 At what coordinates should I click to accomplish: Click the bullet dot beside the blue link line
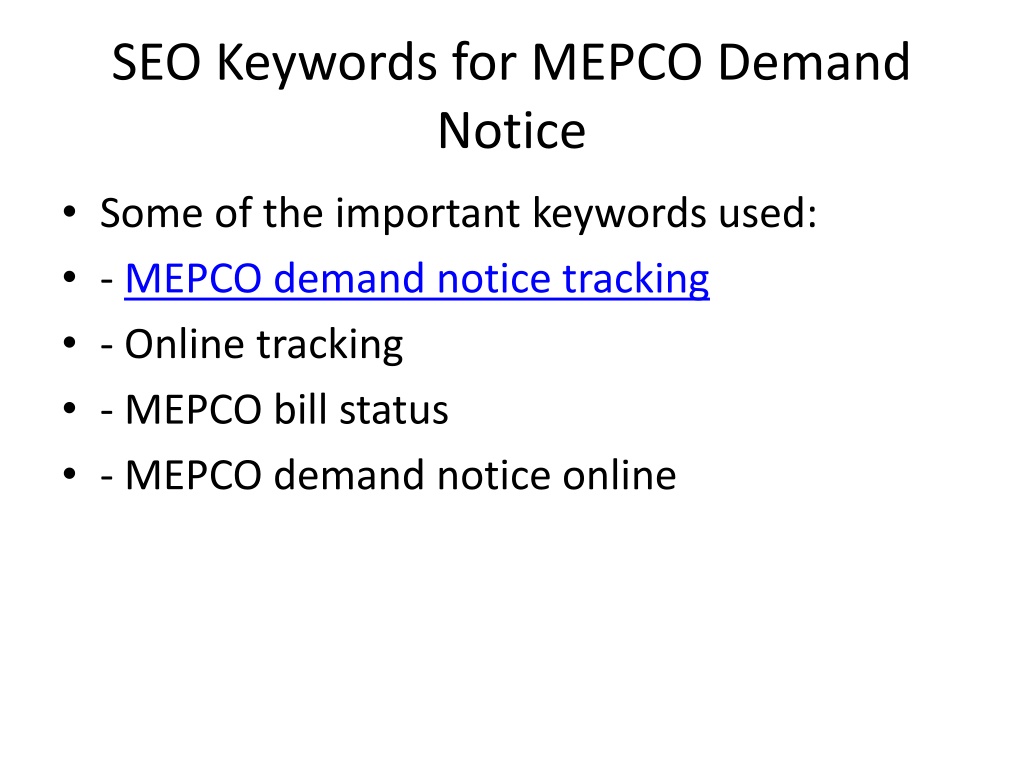(x=70, y=277)
